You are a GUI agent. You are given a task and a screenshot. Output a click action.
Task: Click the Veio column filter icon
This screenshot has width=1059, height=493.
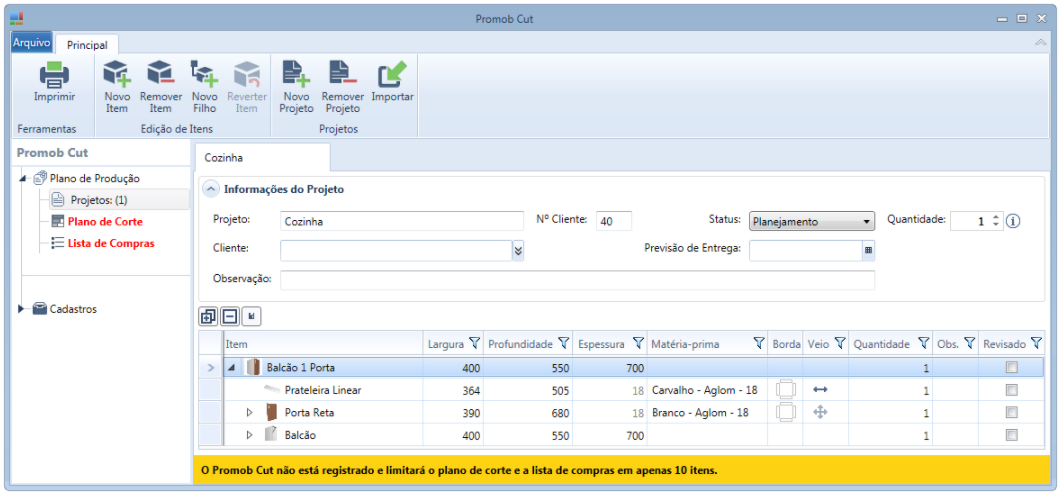(x=840, y=344)
